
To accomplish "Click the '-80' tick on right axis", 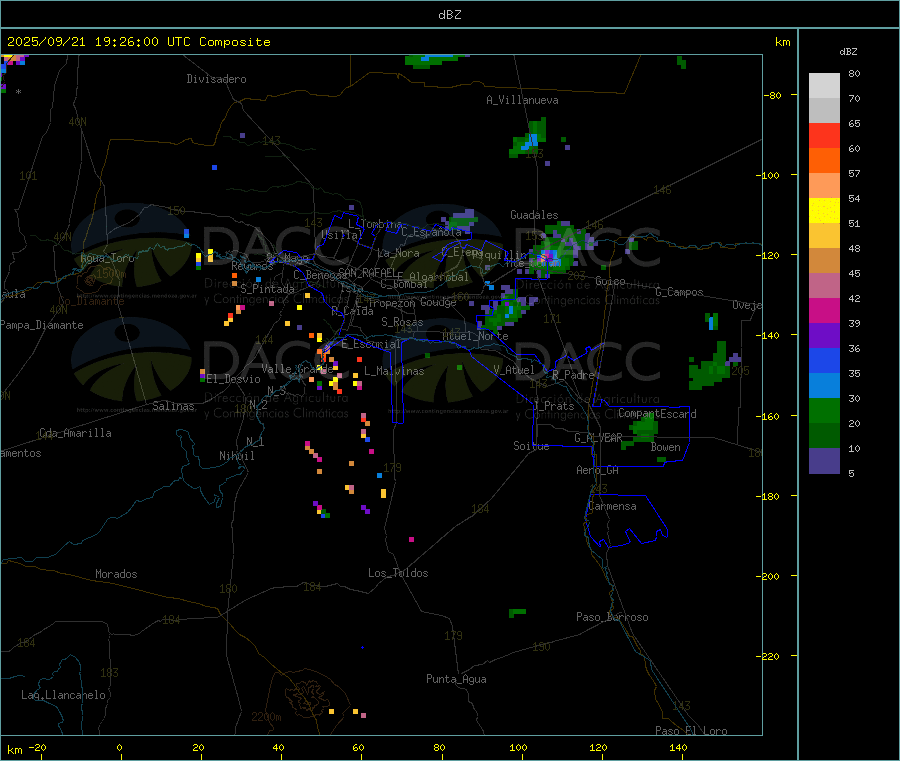I will point(773,95).
